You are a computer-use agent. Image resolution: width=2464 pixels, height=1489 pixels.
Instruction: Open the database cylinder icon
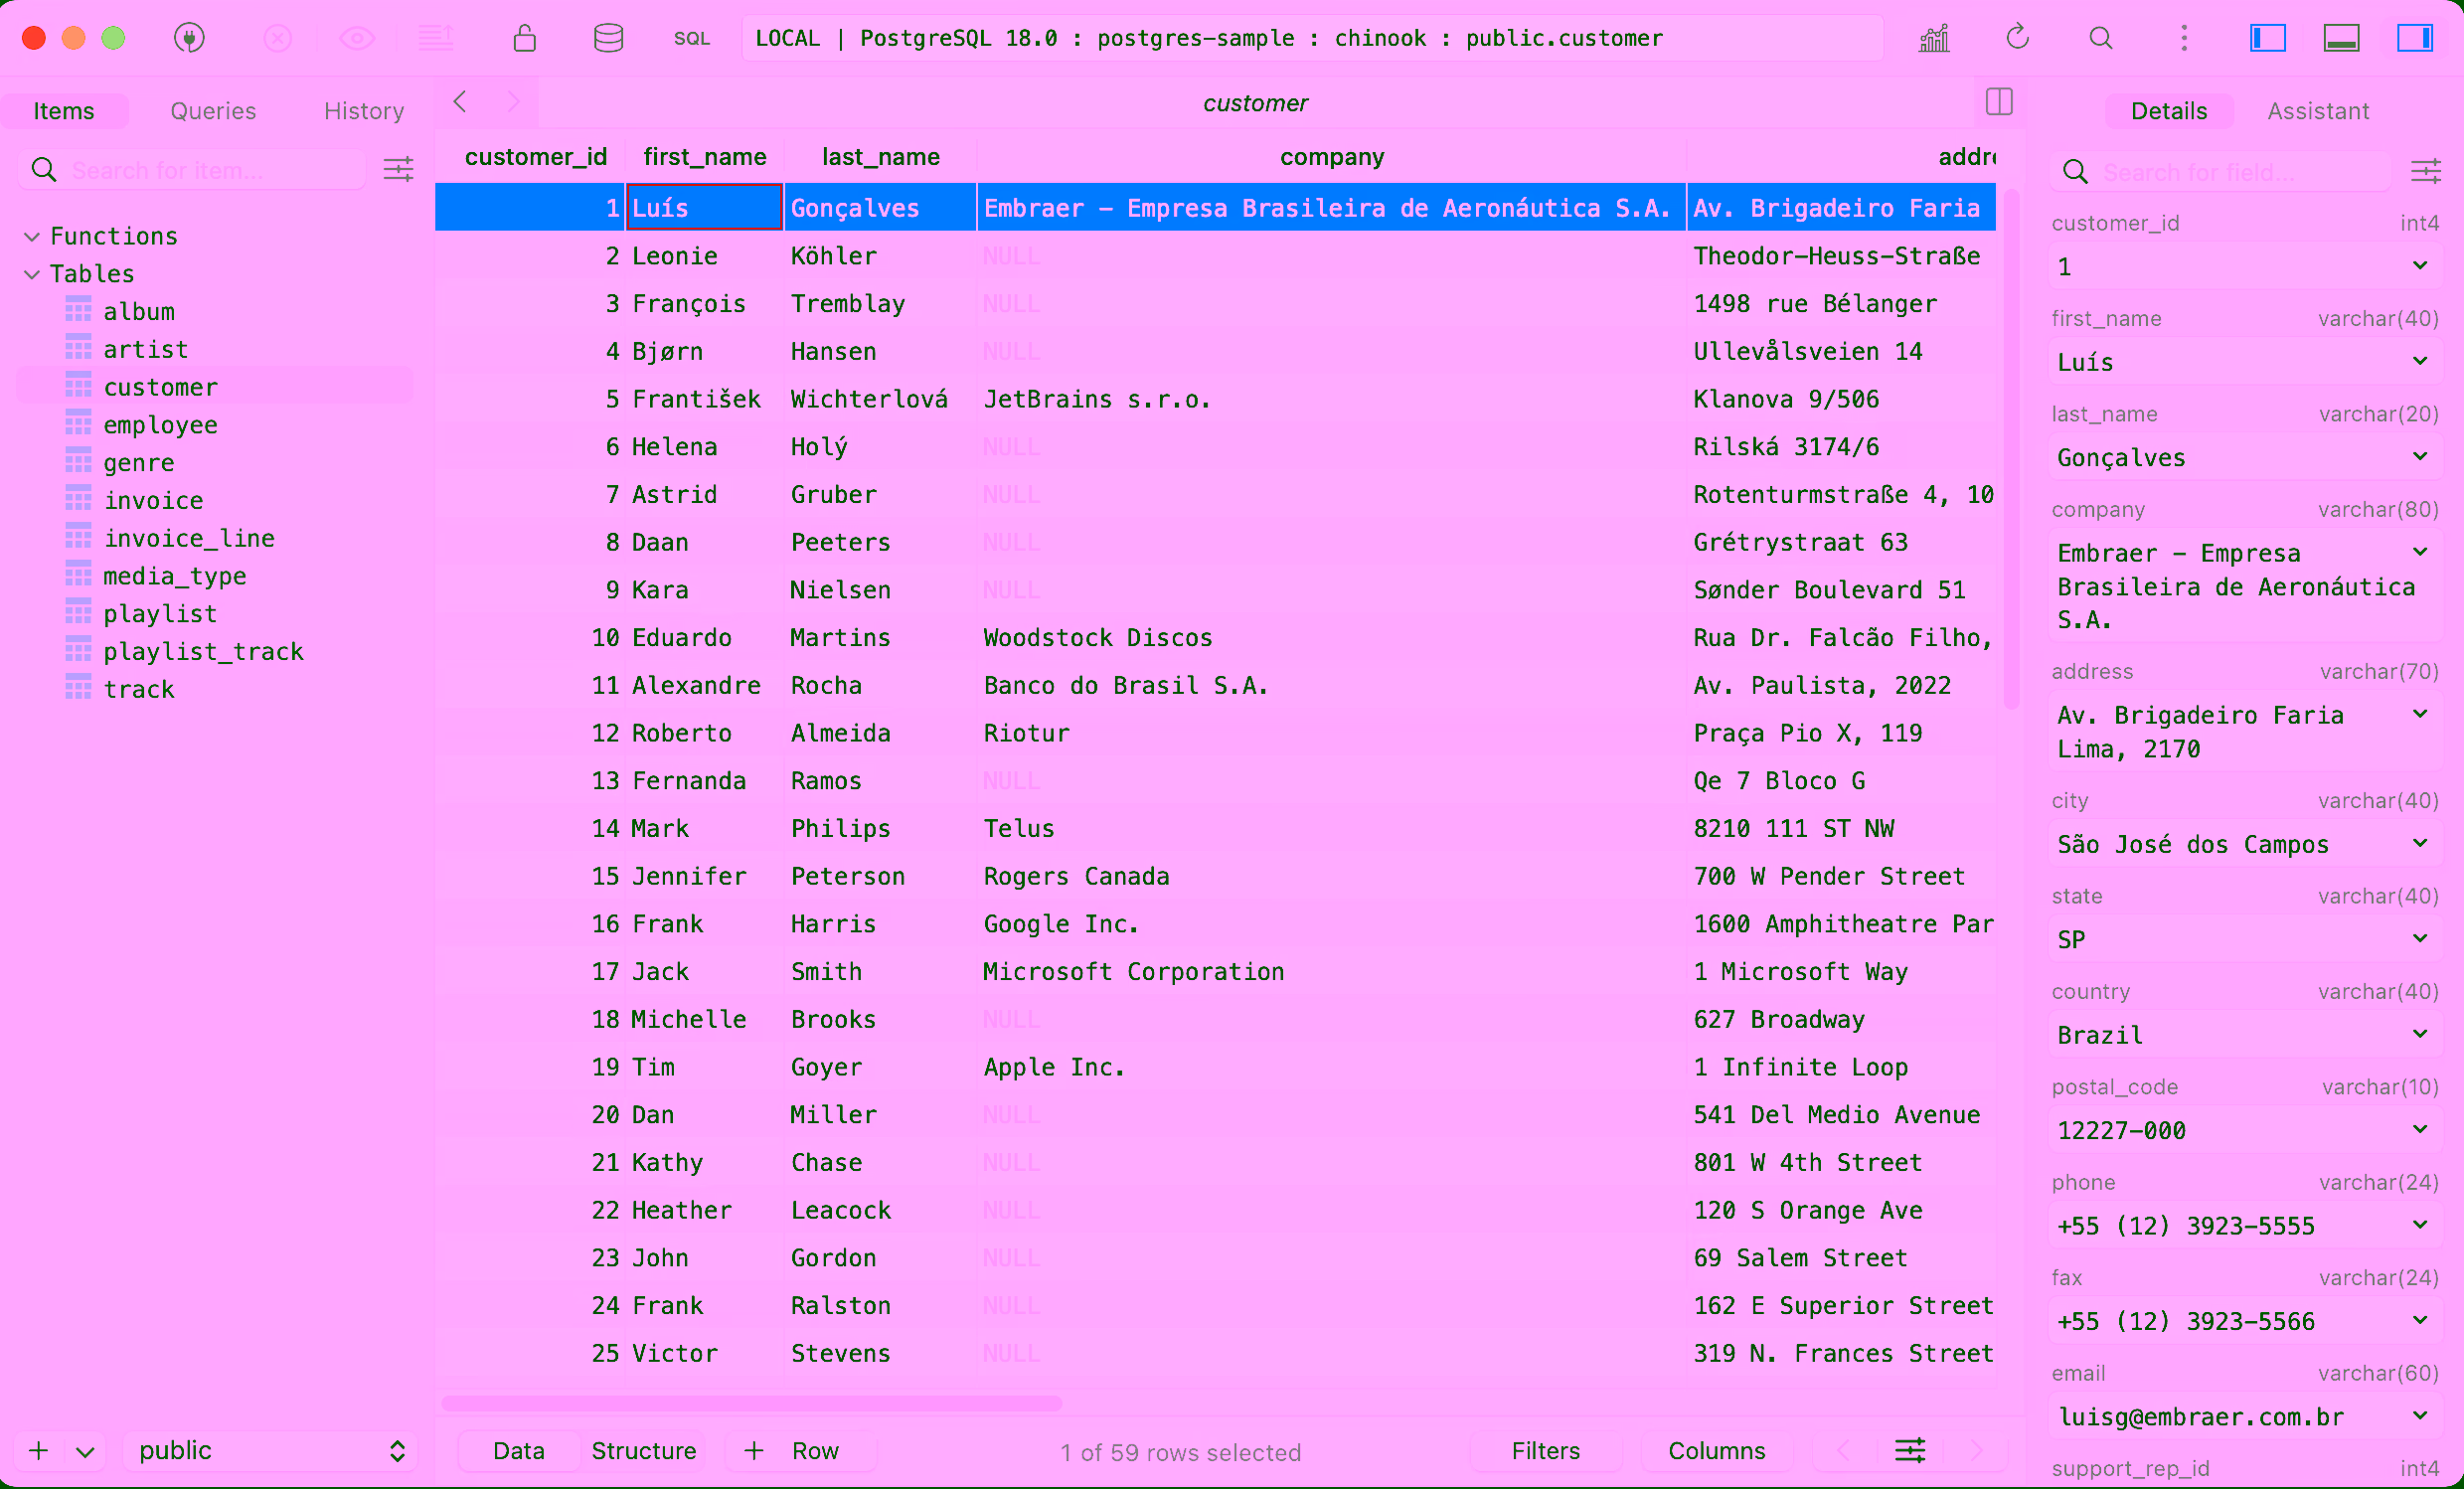[608, 38]
